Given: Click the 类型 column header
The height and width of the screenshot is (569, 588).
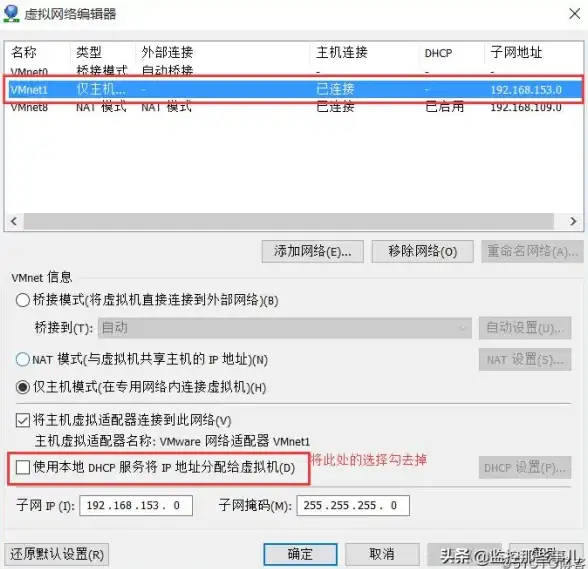Looking at the screenshot, I should (89, 52).
